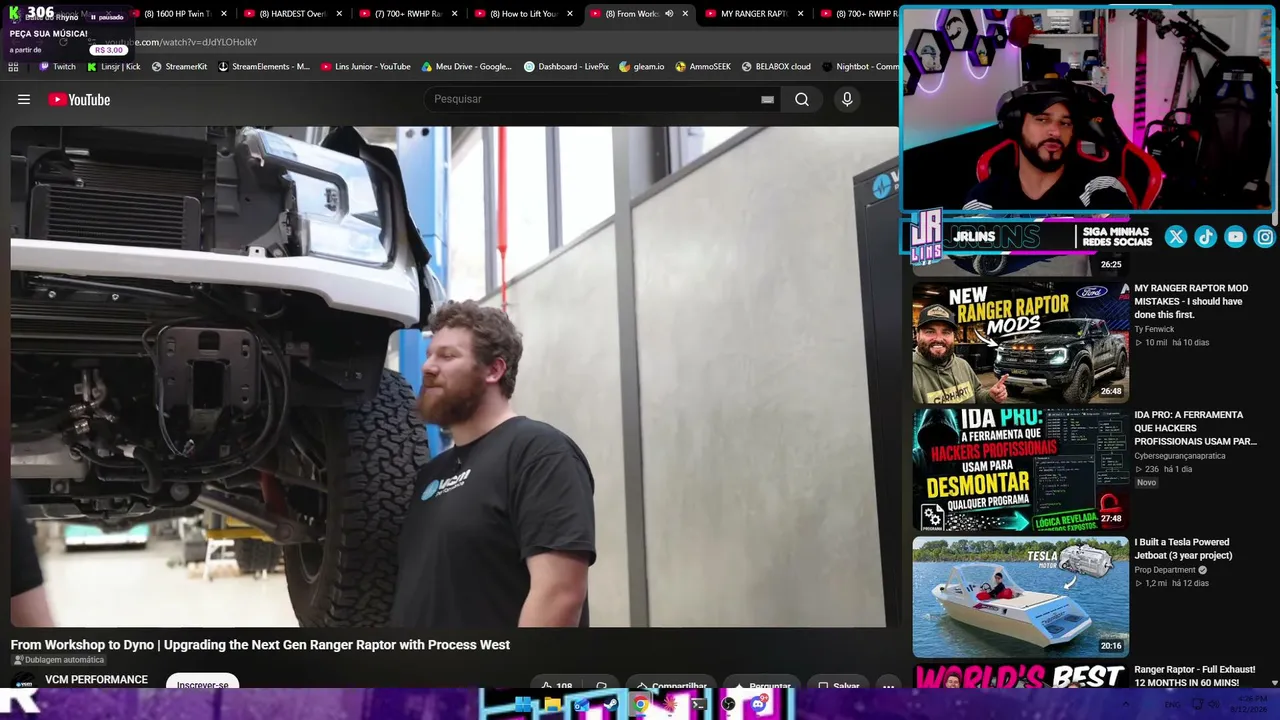Click the Ranger Raptor Full Exhaust title
This screenshot has width=1280, height=720.
[x=1194, y=676]
